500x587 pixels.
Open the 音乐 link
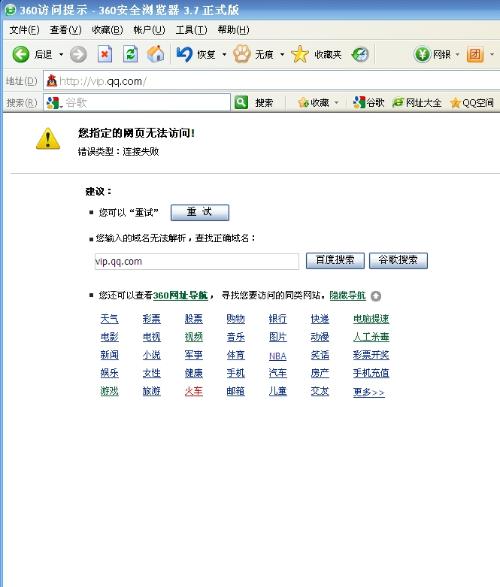(235, 337)
